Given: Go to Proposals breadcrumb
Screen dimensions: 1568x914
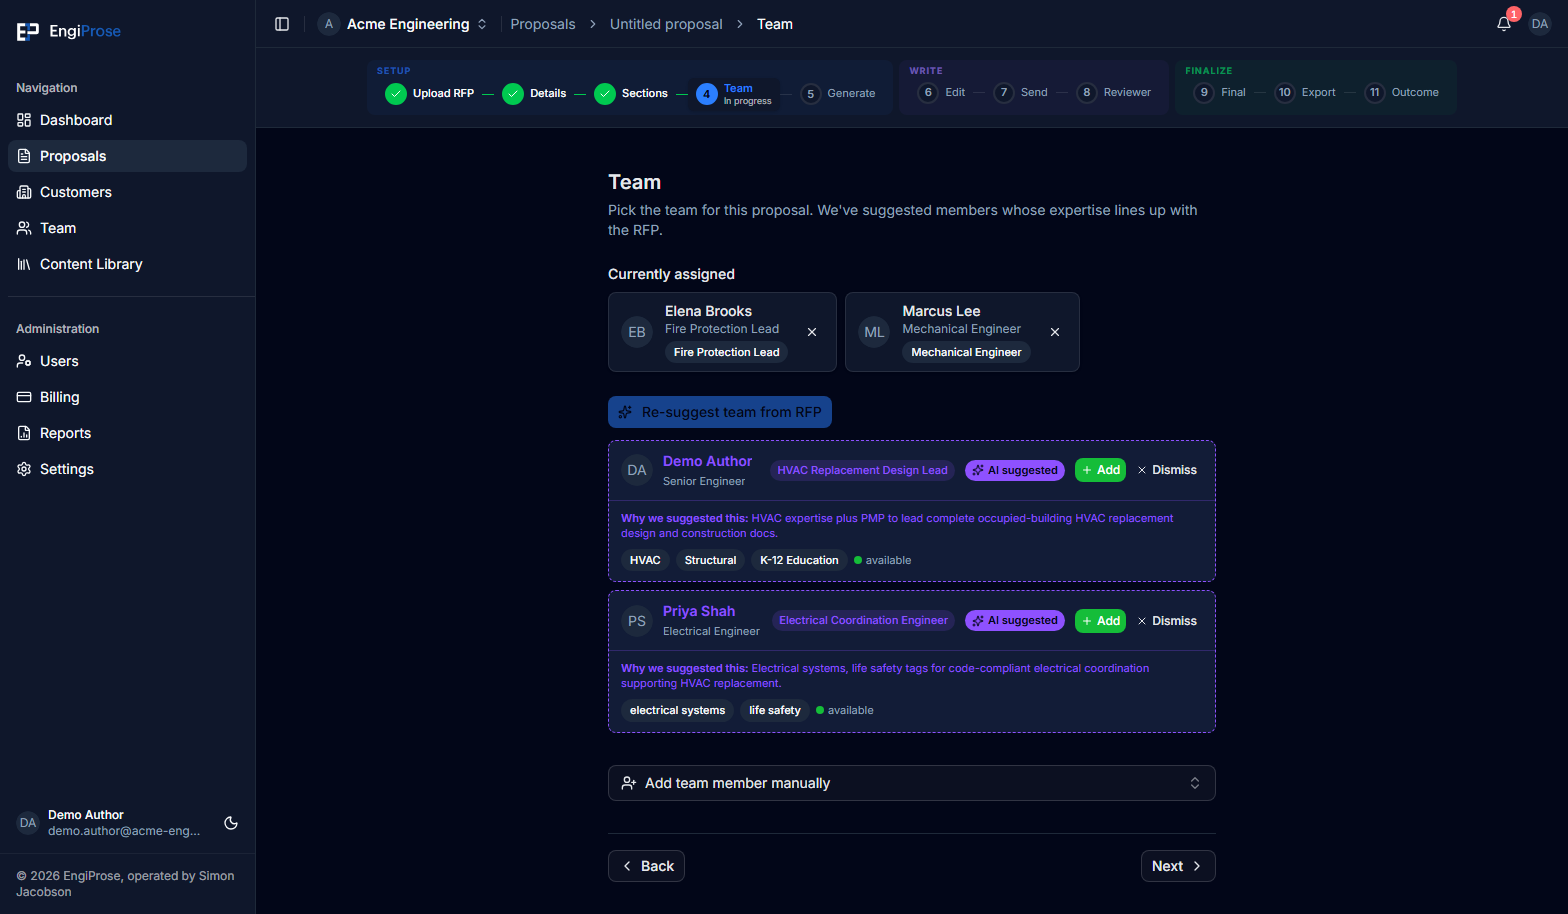Looking at the screenshot, I should (x=543, y=24).
